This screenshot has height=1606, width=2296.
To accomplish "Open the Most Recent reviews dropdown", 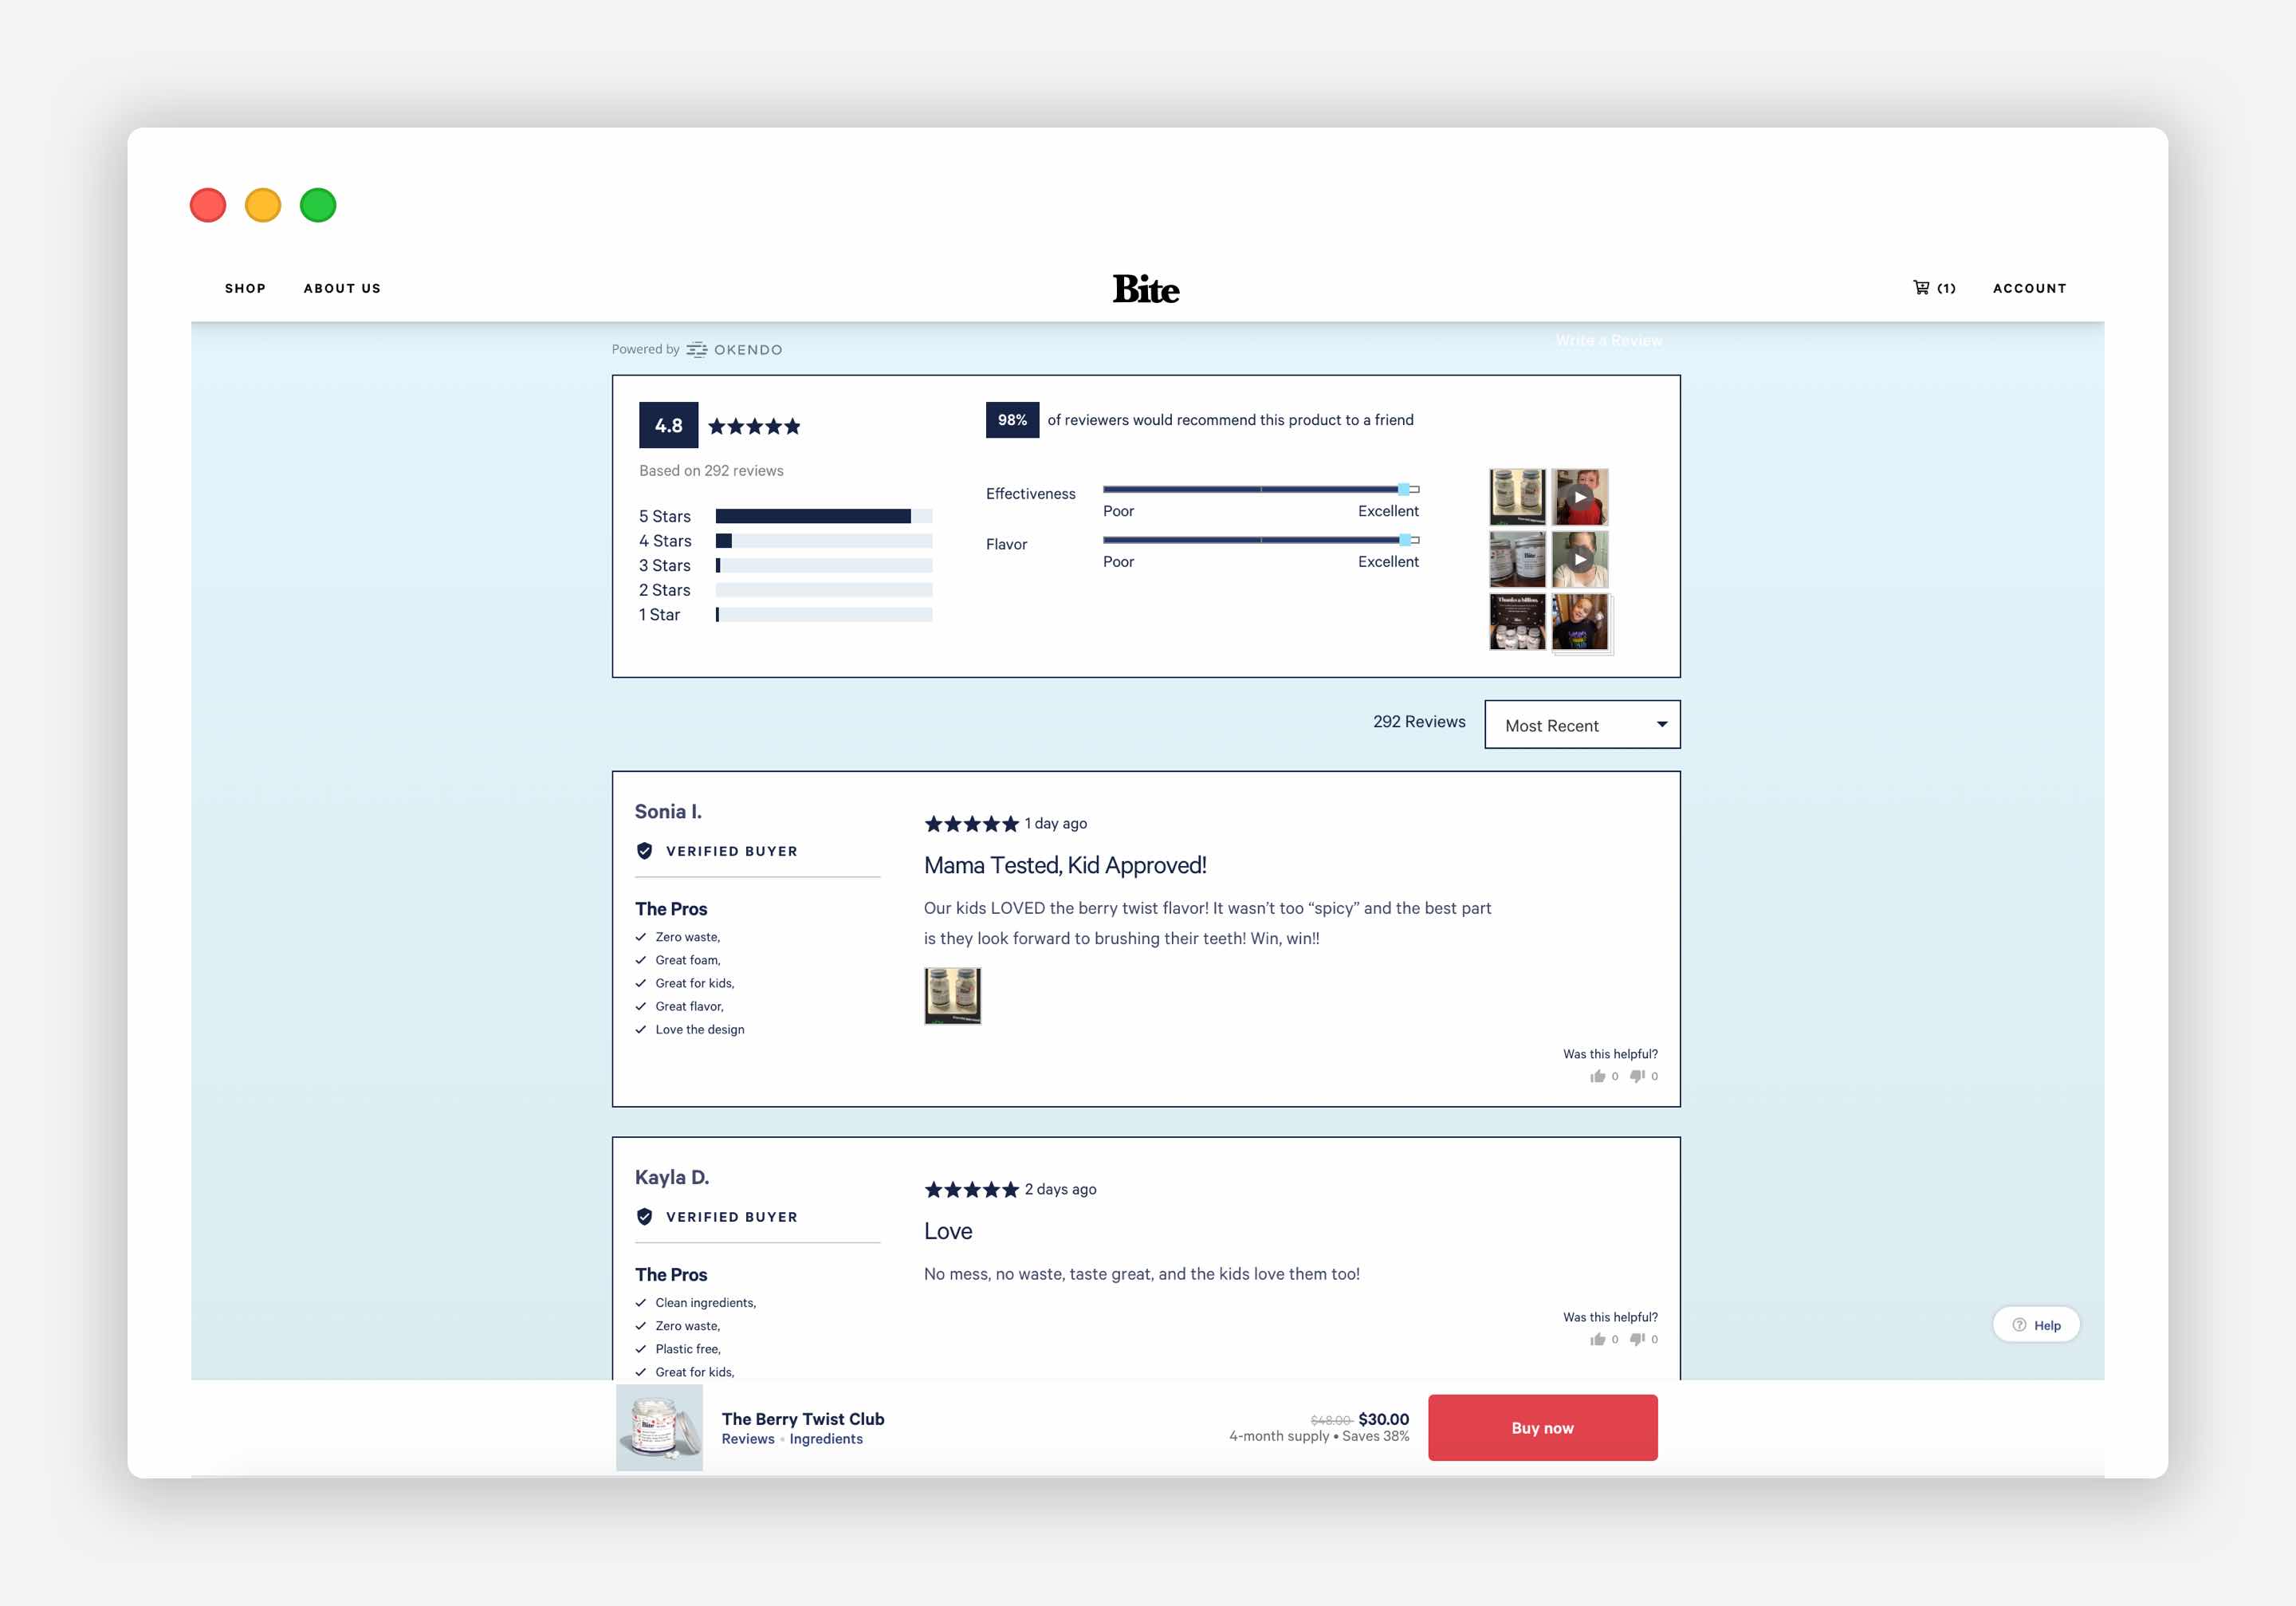I will point(1581,724).
